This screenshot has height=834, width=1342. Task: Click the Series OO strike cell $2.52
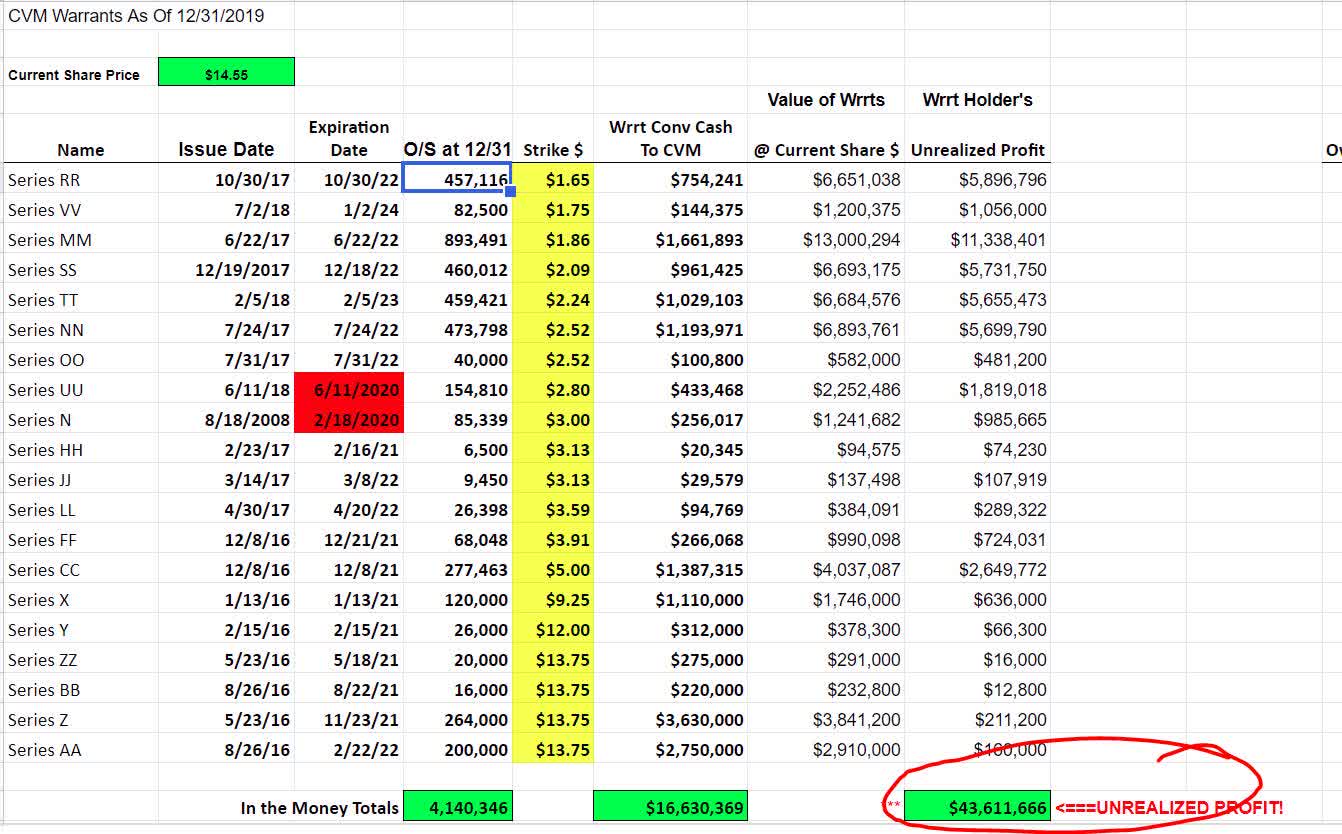tap(553, 360)
